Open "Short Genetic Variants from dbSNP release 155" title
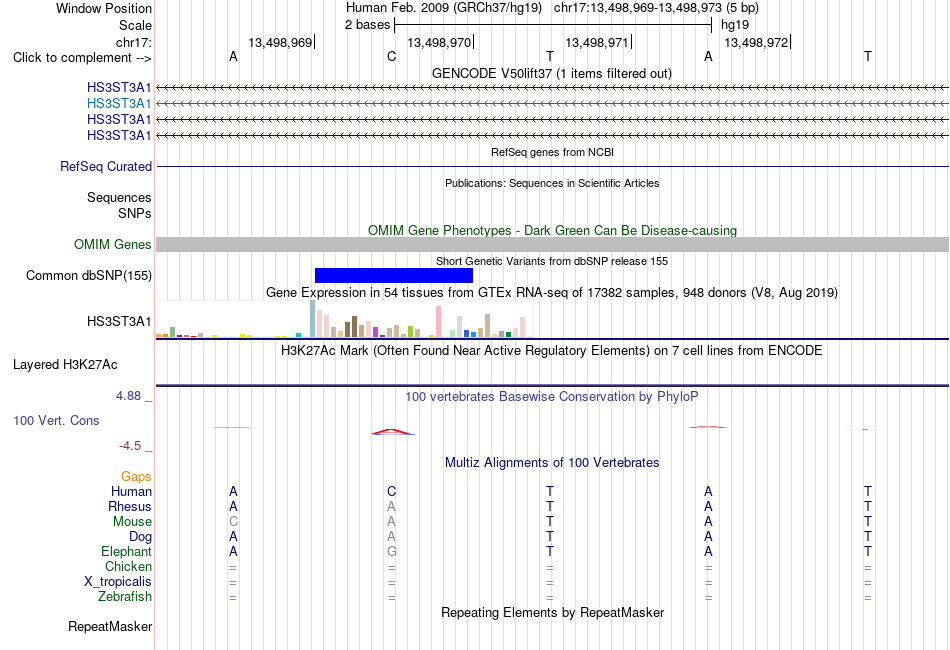This screenshot has width=950, height=650. 552,261
